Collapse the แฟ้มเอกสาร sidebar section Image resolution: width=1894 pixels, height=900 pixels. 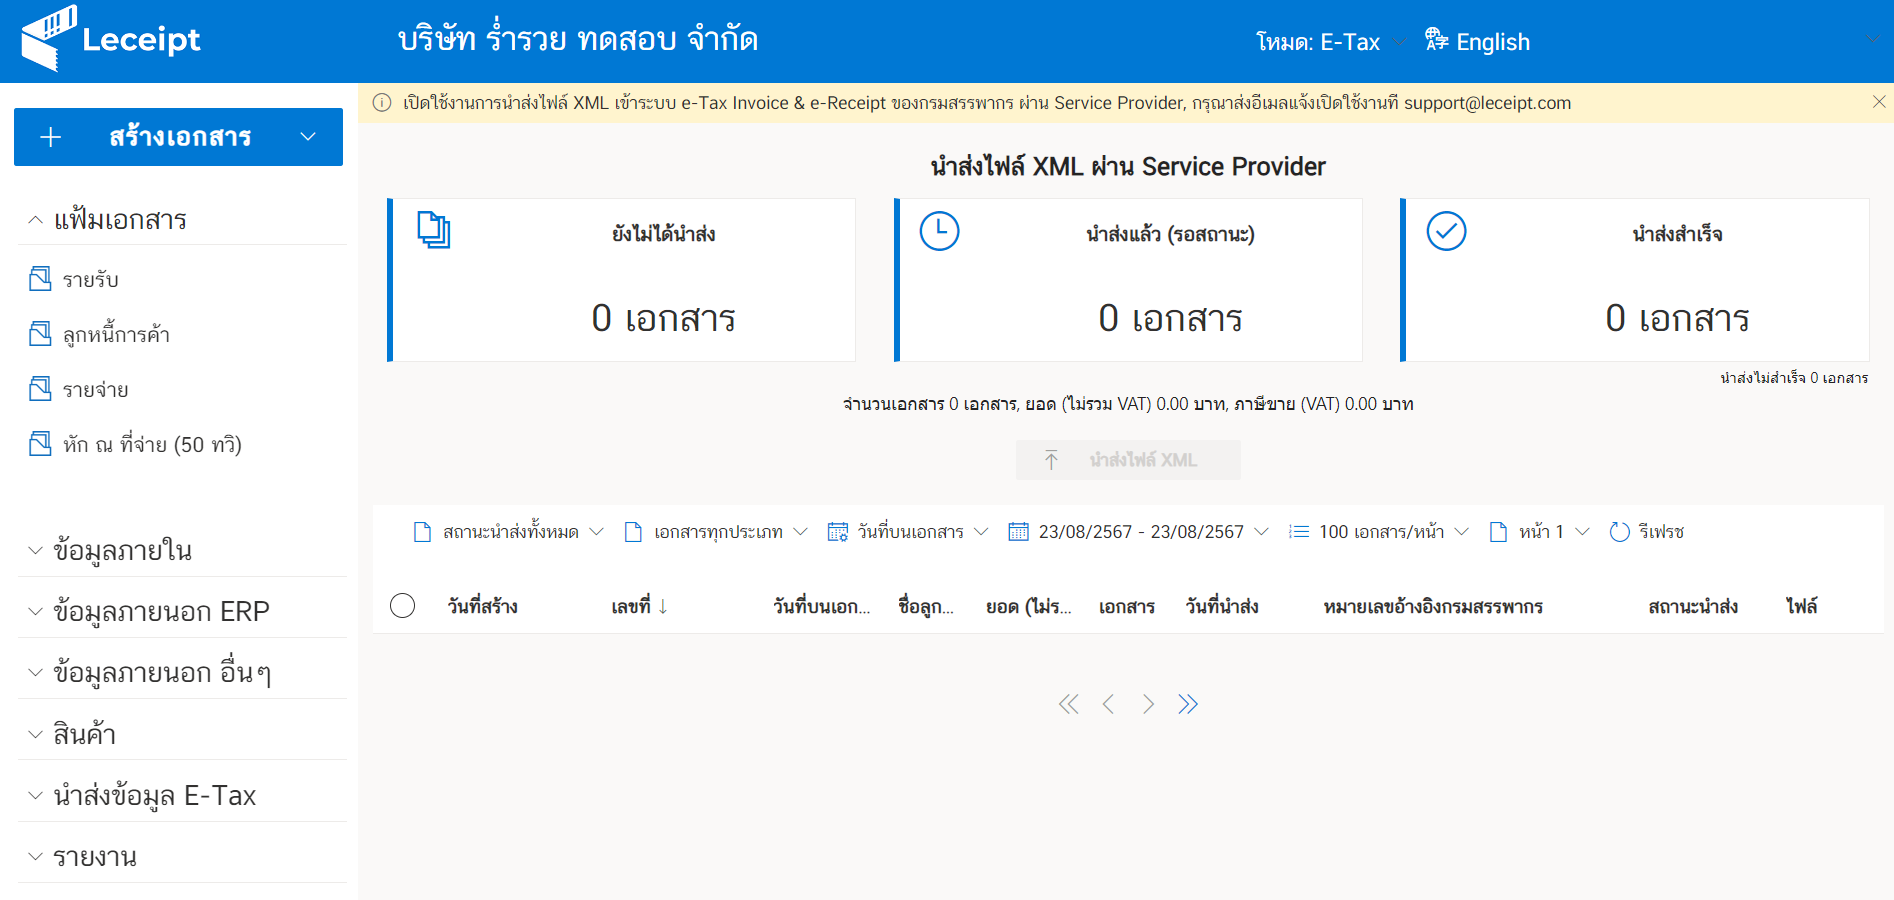tap(33, 219)
